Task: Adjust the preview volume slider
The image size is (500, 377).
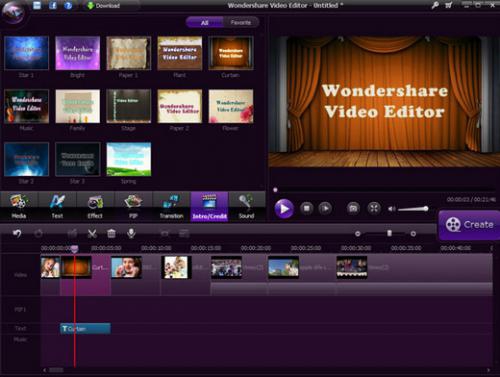Action: click(x=413, y=209)
